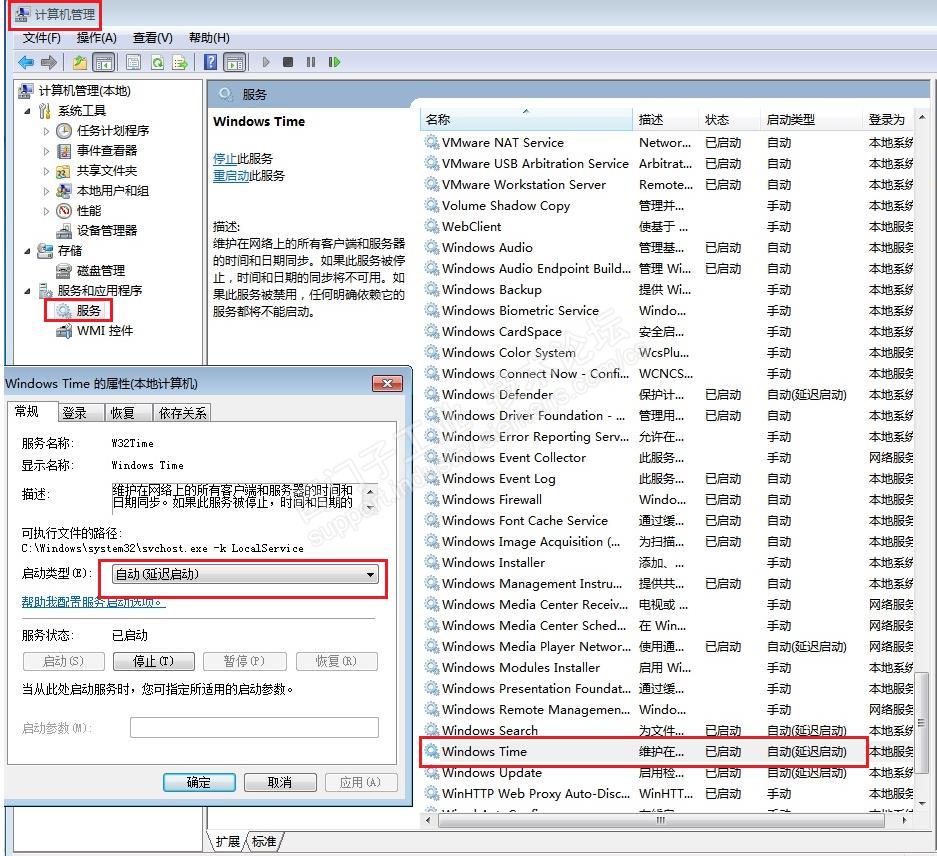Toggle the action pane toolbar icon
Screen dimensions: 937x856
[235, 62]
